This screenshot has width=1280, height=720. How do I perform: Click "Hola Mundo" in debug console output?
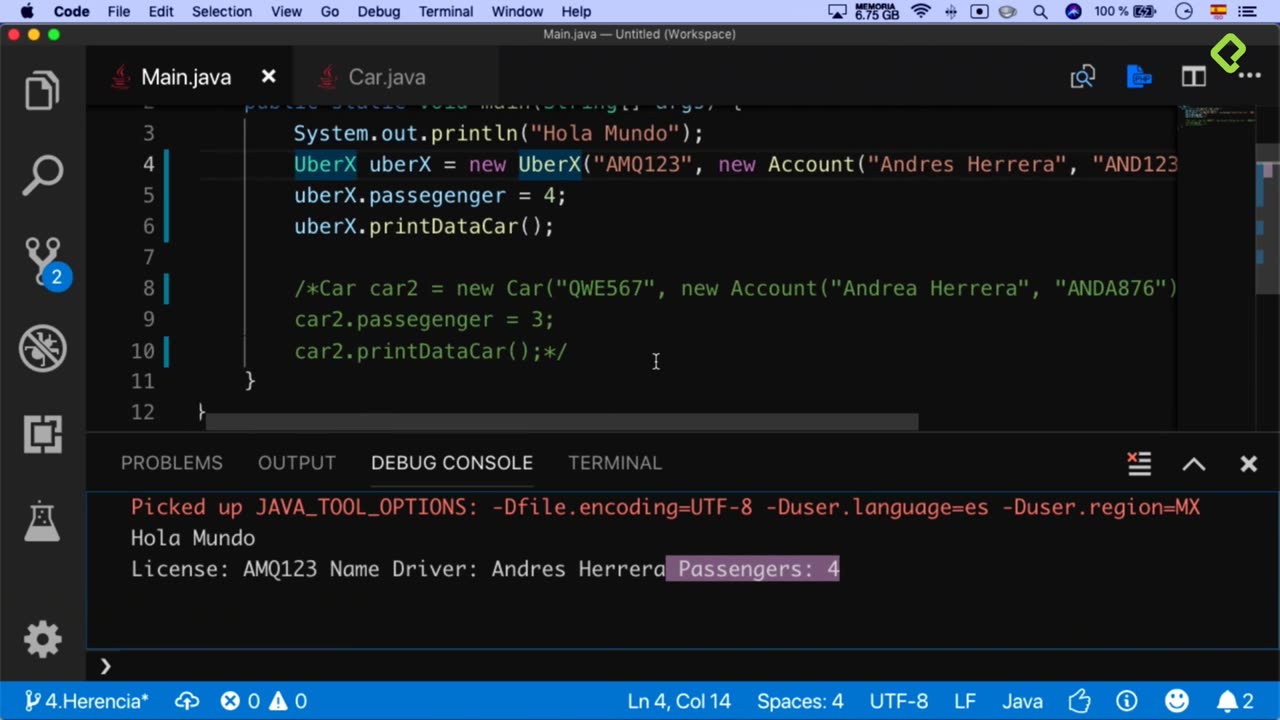coord(193,538)
